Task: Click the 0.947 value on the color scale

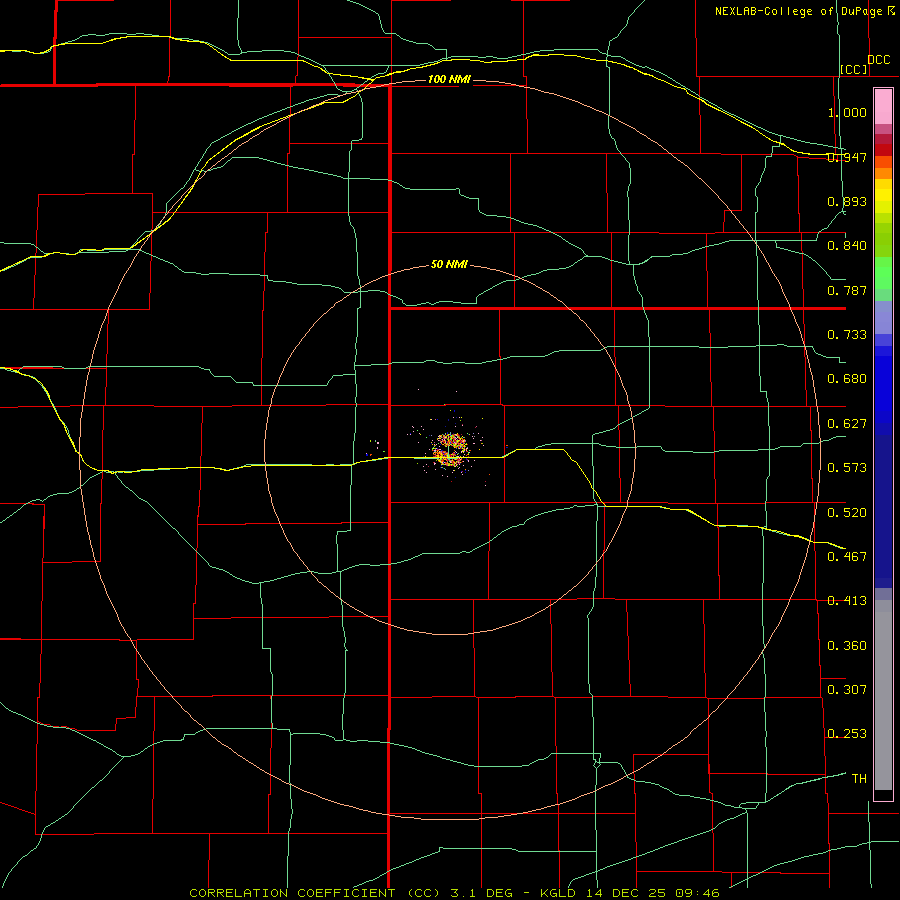Action: pos(847,157)
